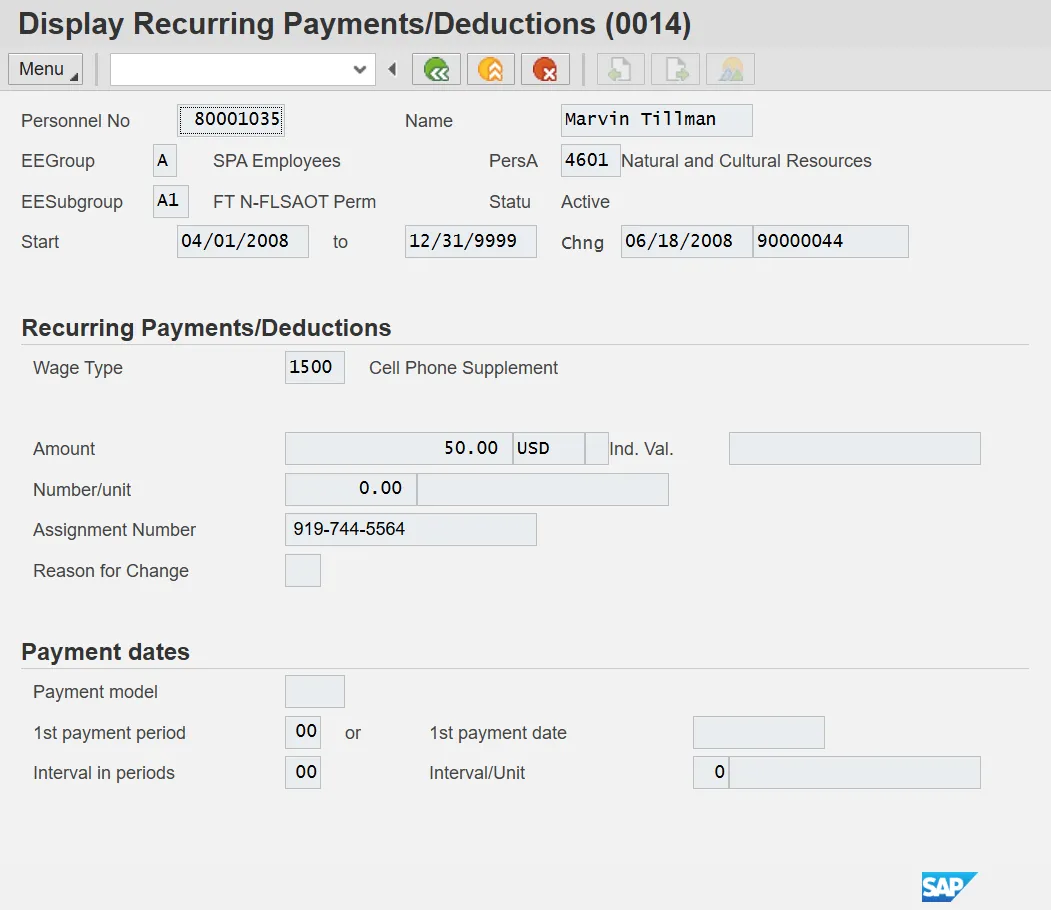Click the SAP logo

[948, 886]
